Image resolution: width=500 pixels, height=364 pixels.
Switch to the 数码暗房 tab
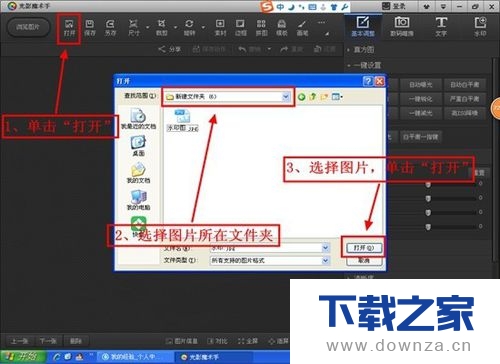(402, 26)
